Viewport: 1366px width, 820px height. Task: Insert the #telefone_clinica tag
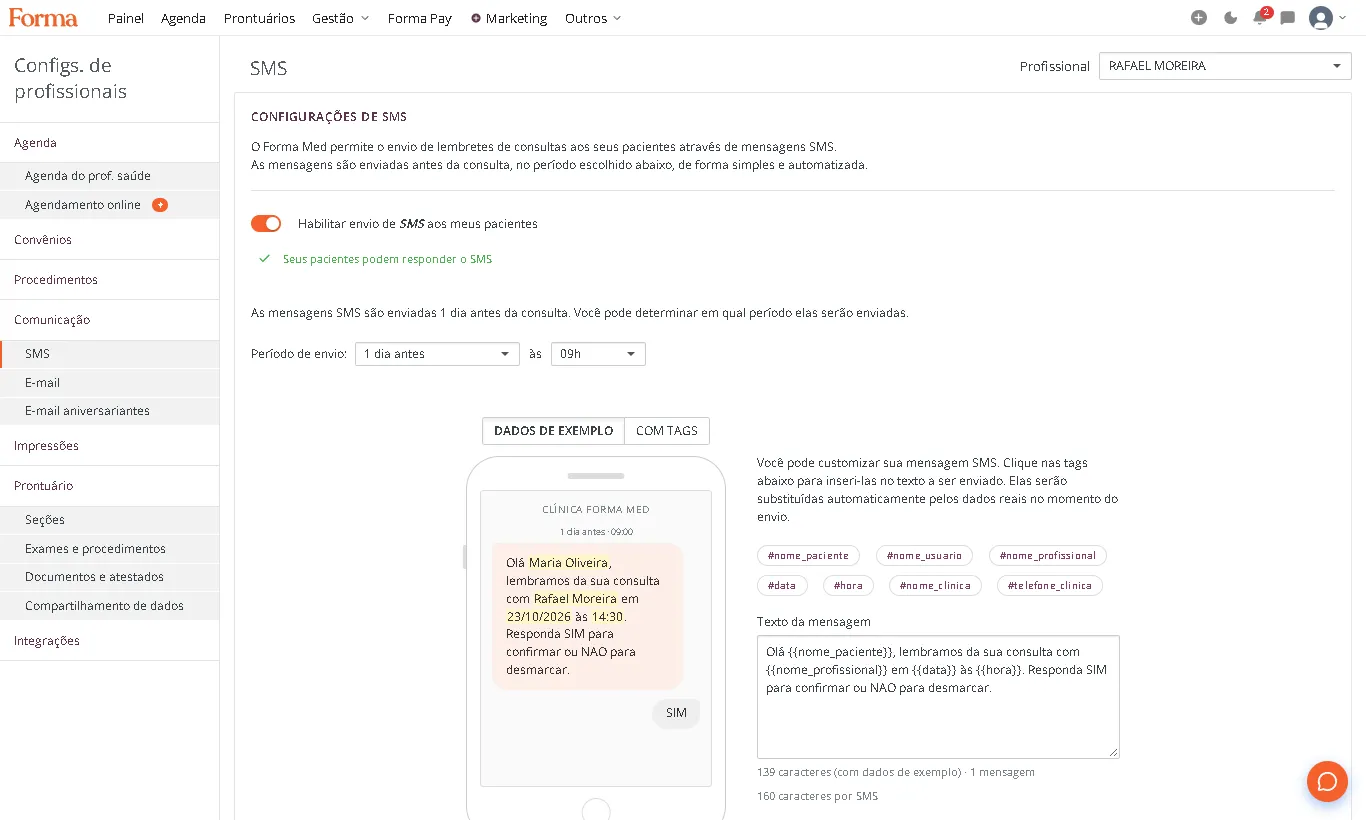tap(1050, 586)
